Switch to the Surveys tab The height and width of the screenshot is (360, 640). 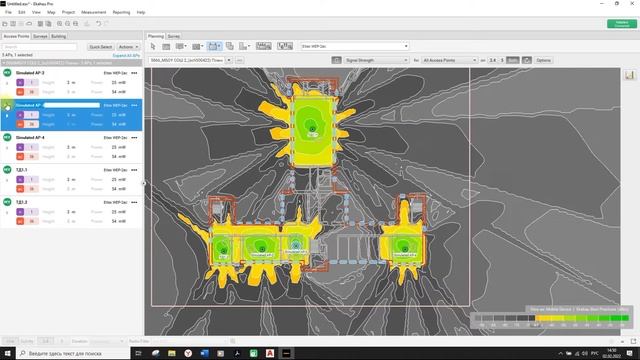(40, 36)
